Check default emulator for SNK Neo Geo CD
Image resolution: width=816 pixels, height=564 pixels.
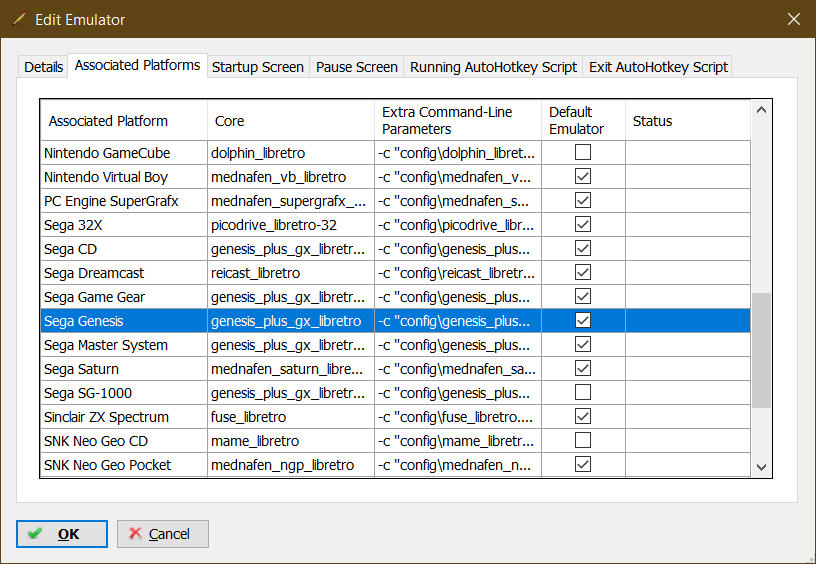click(583, 440)
